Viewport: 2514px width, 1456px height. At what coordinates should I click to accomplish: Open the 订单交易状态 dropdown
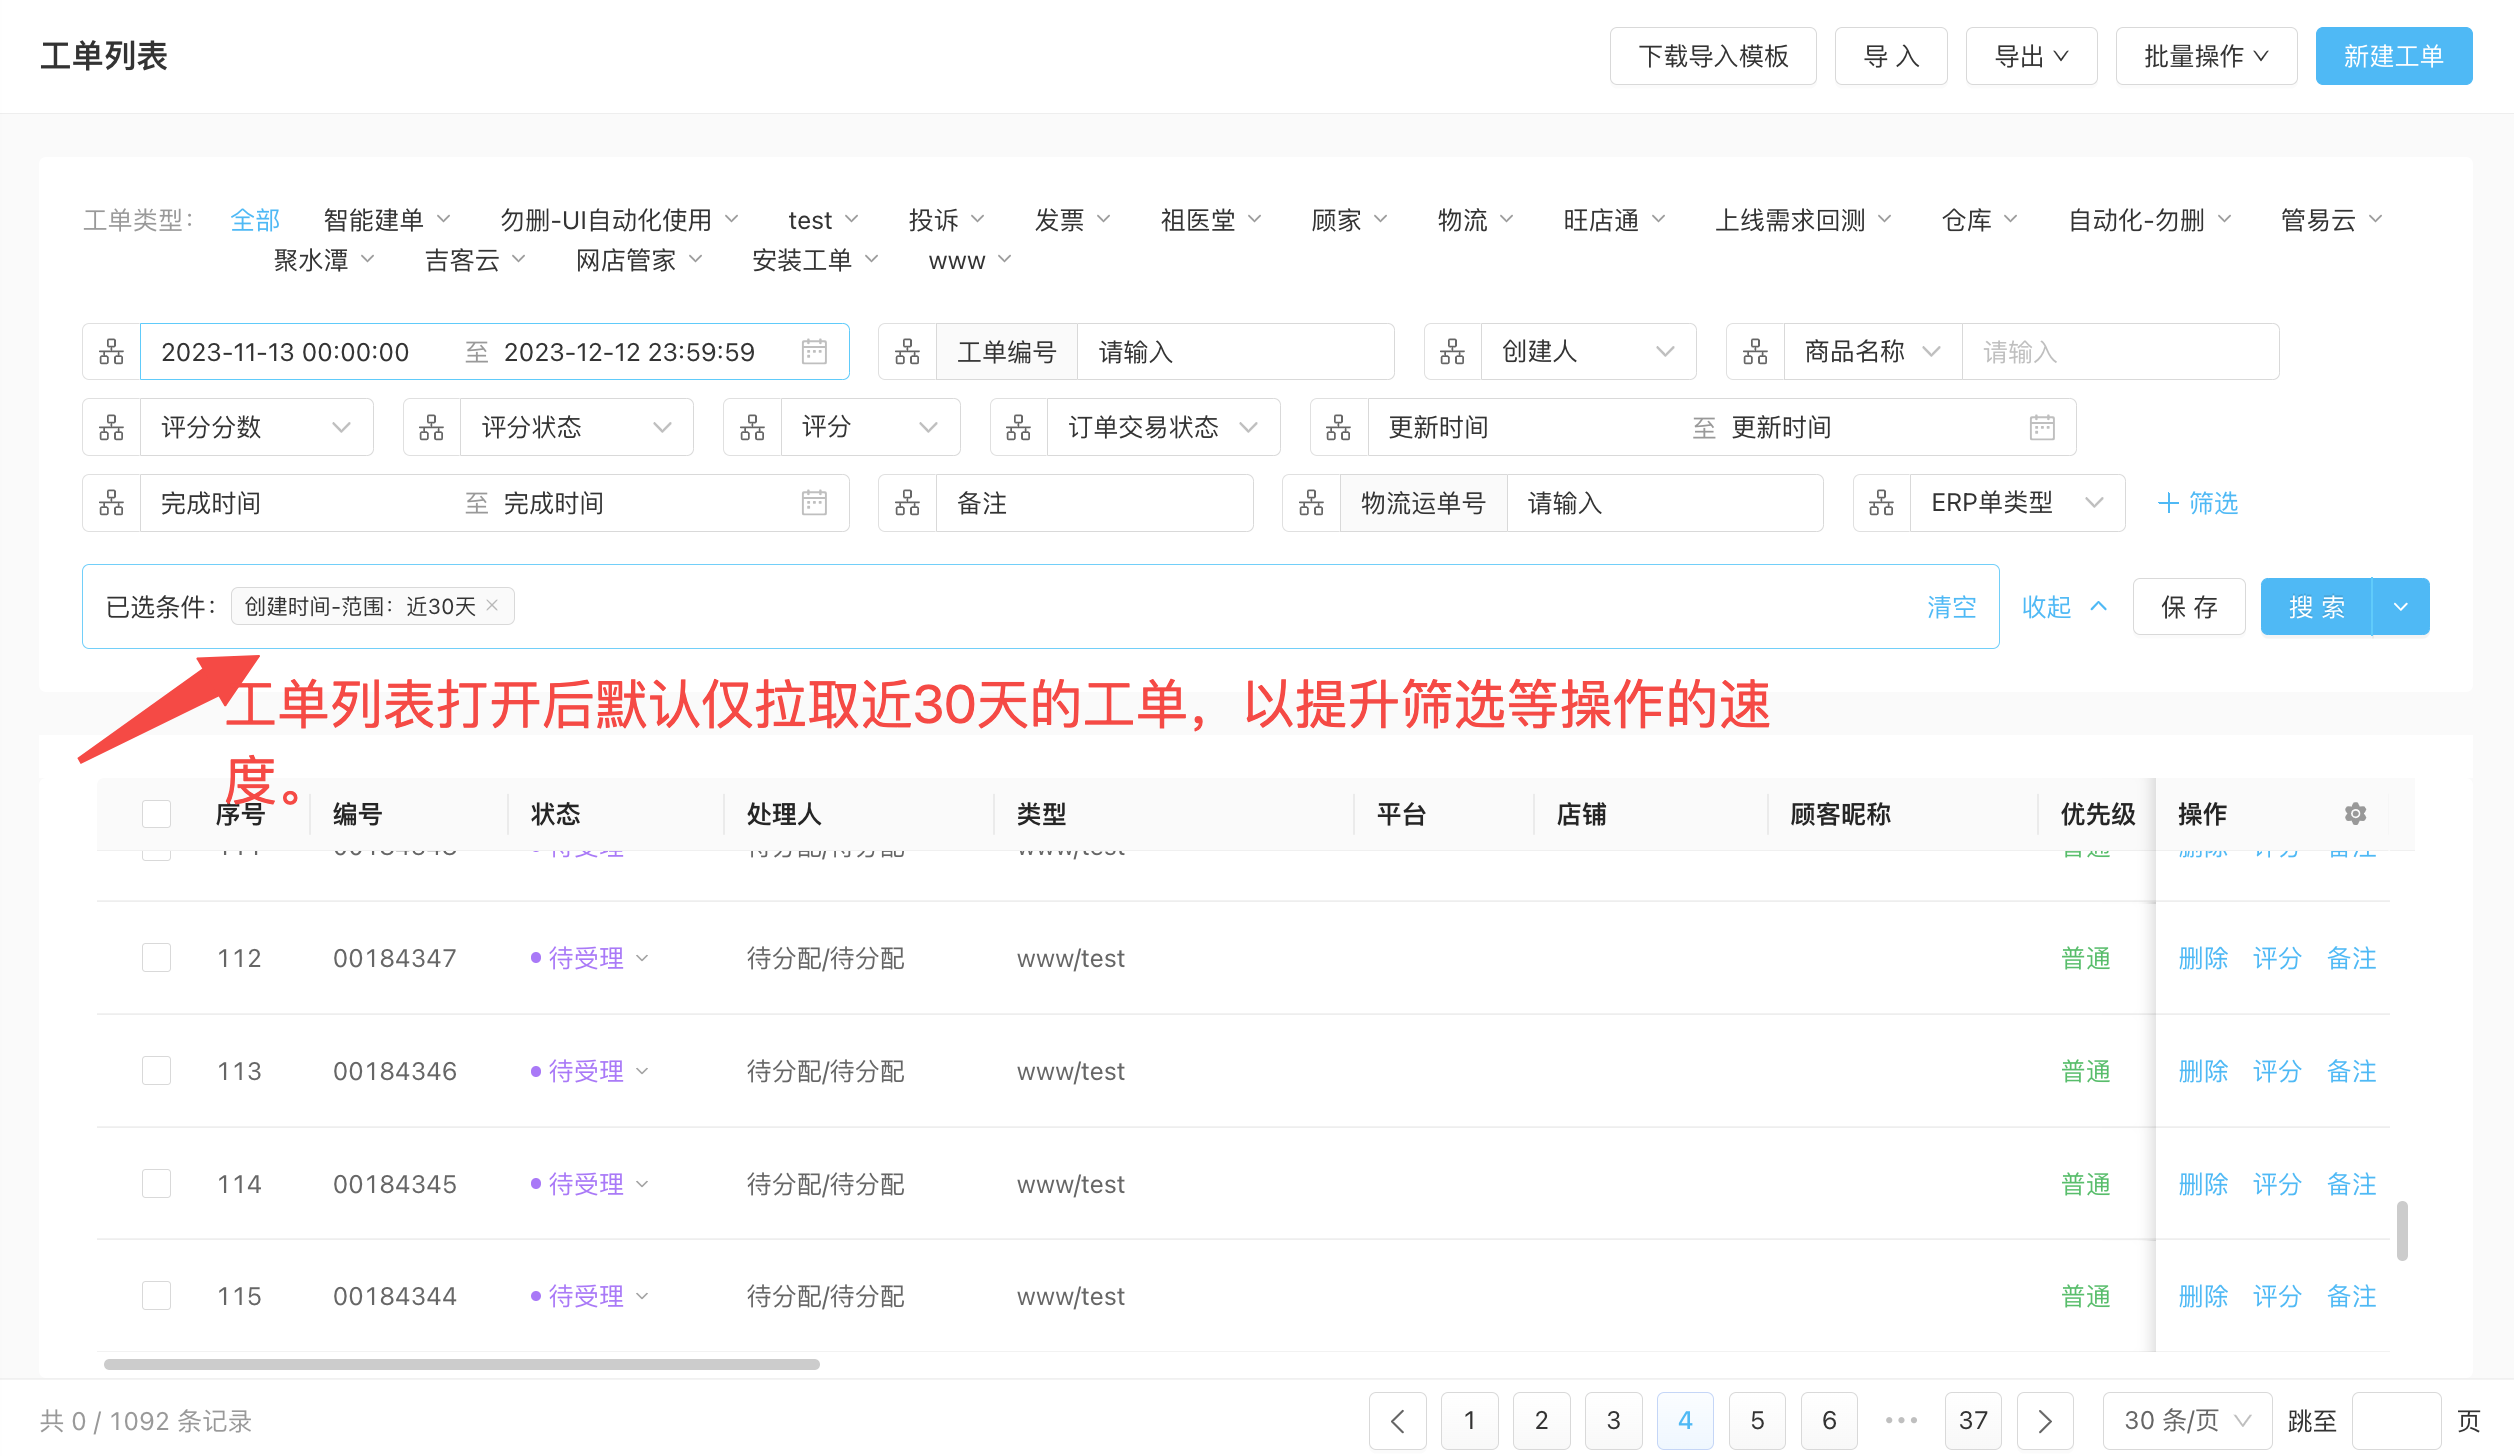point(1164,428)
